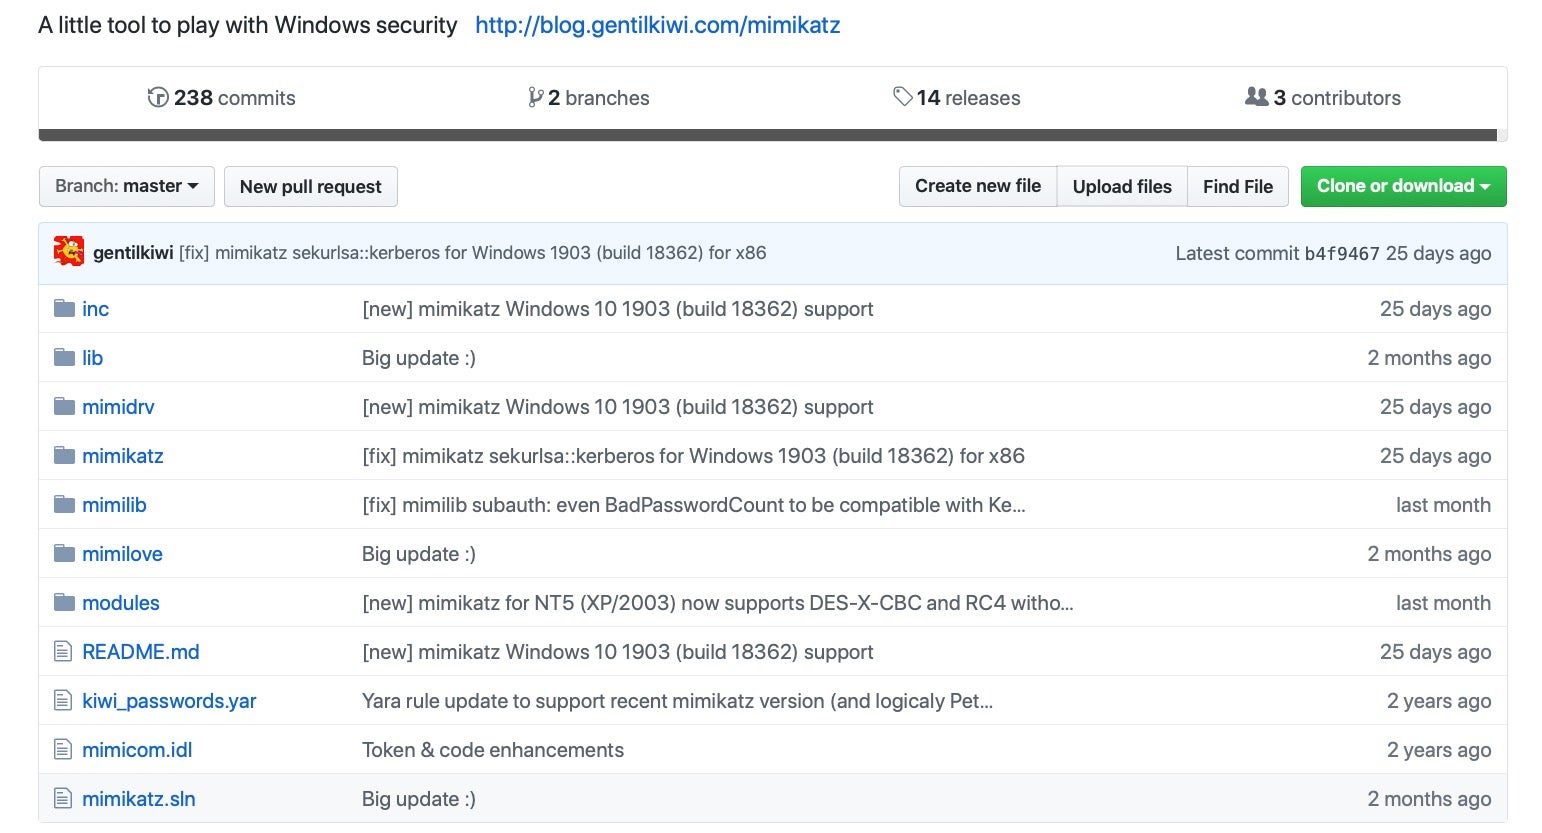Open the blog.gentilkiwi.com/mimikatz link
This screenshot has height=833, width=1542.
click(x=657, y=25)
